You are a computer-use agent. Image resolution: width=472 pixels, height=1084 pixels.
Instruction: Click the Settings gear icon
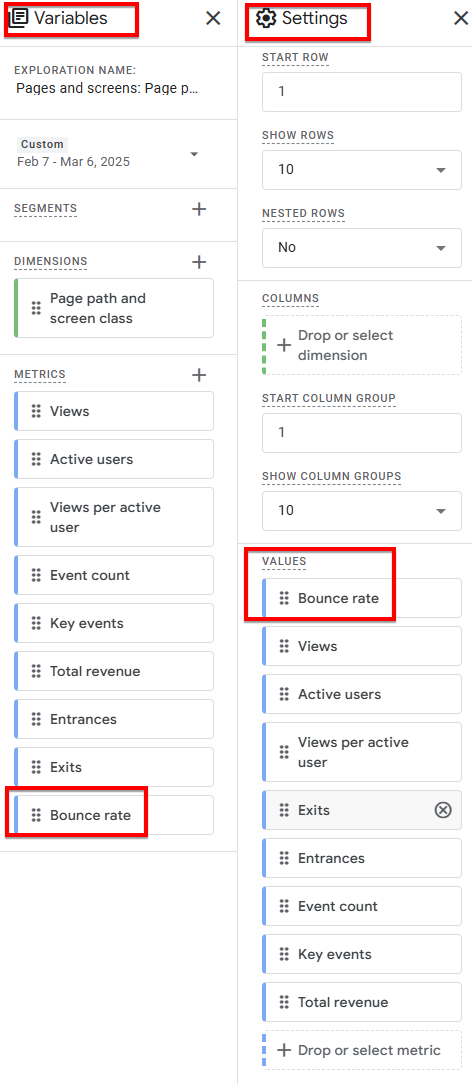pyautogui.click(x=265, y=18)
